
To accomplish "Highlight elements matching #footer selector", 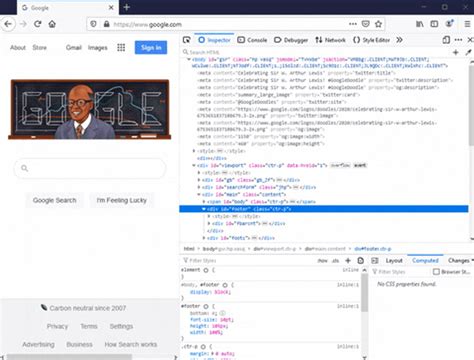I will (206, 306).
